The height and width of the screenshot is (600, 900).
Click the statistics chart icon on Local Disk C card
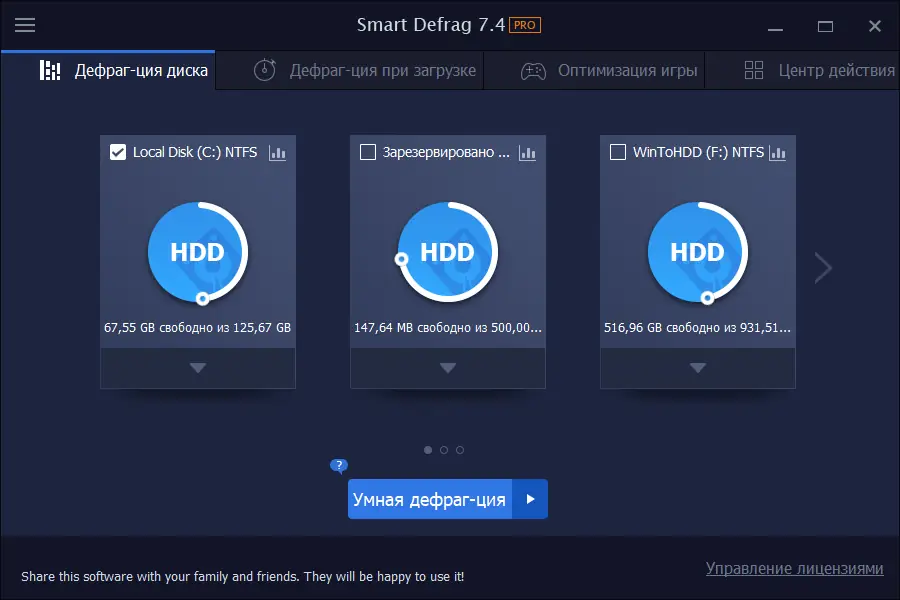coord(277,152)
